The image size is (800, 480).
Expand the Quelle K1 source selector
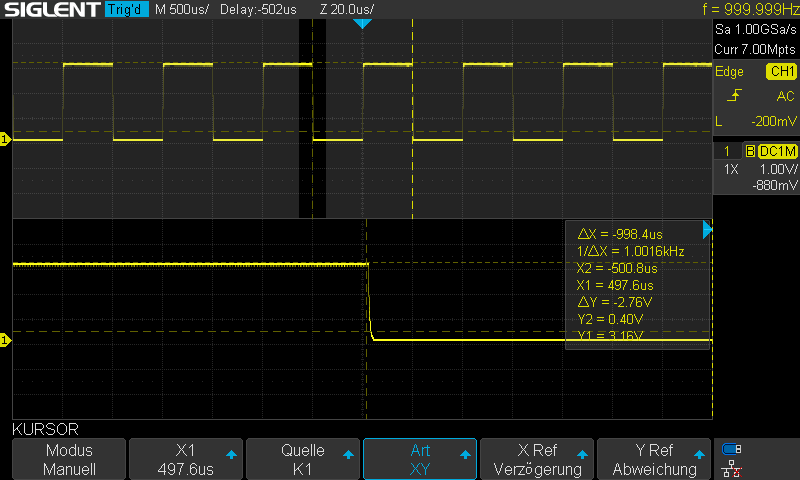point(303,460)
